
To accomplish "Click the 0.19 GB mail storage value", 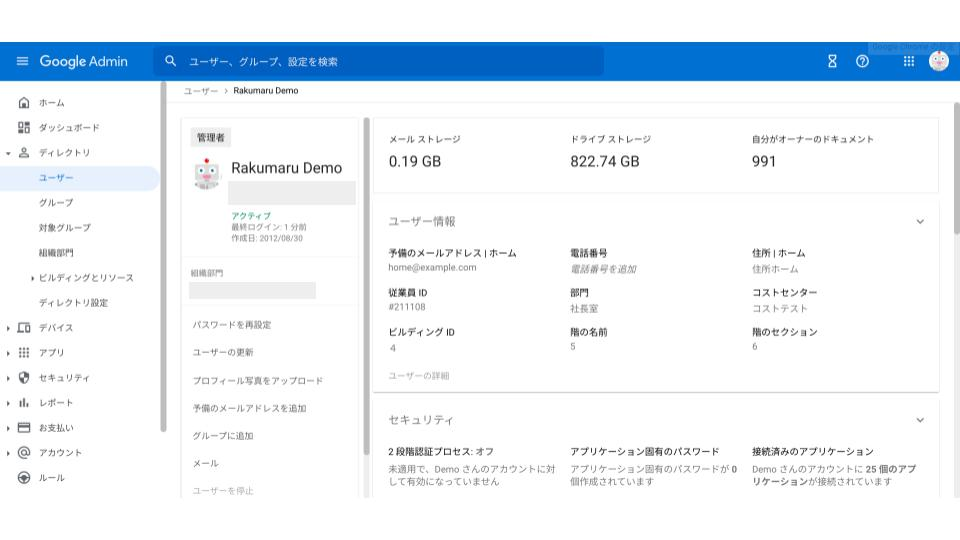I will point(415,162).
